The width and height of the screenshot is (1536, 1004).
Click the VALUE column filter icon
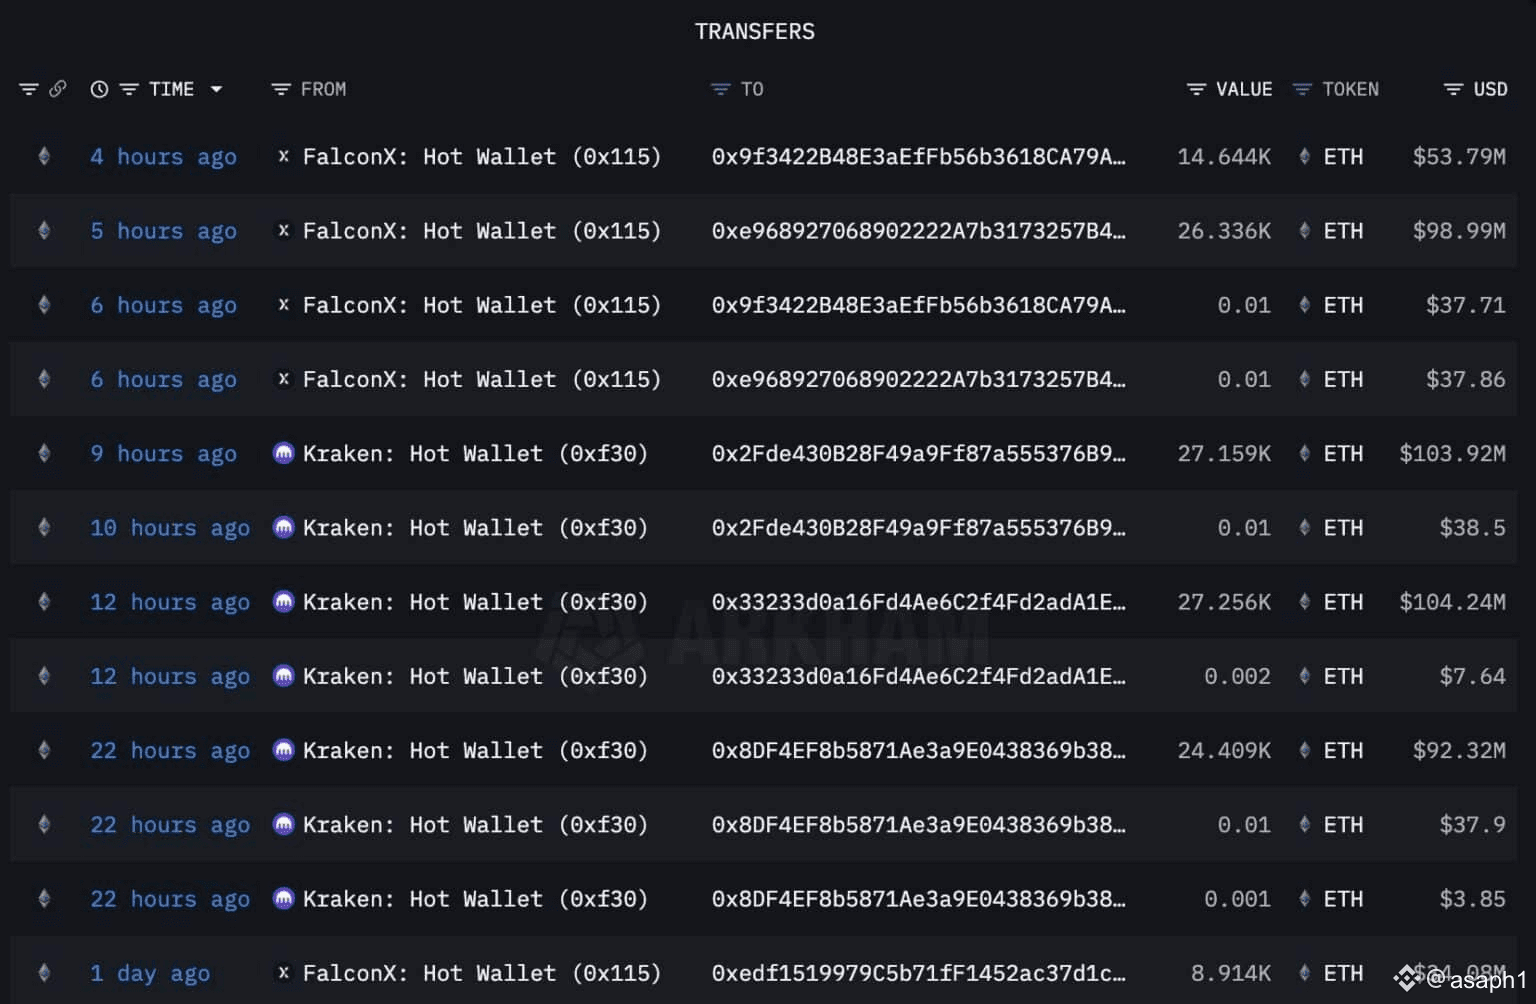click(1196, 89)
